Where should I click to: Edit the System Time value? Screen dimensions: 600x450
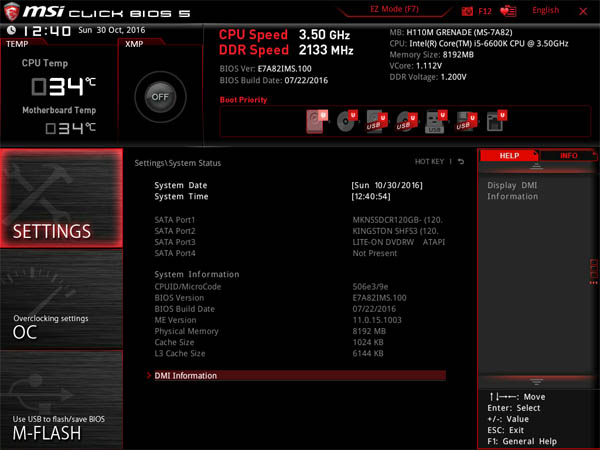point(371,196)
